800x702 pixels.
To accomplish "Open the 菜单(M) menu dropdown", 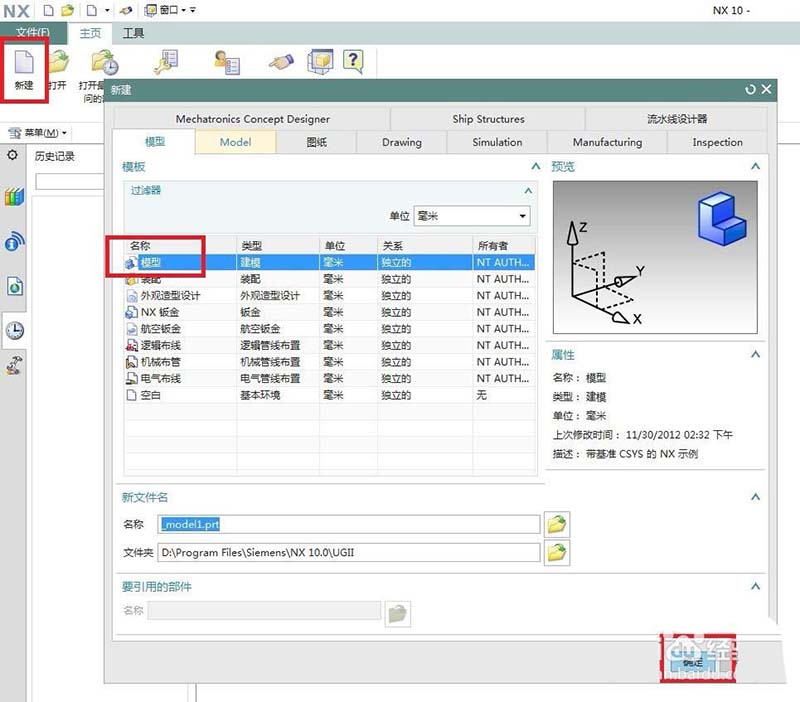I will (x=39, y=133).
